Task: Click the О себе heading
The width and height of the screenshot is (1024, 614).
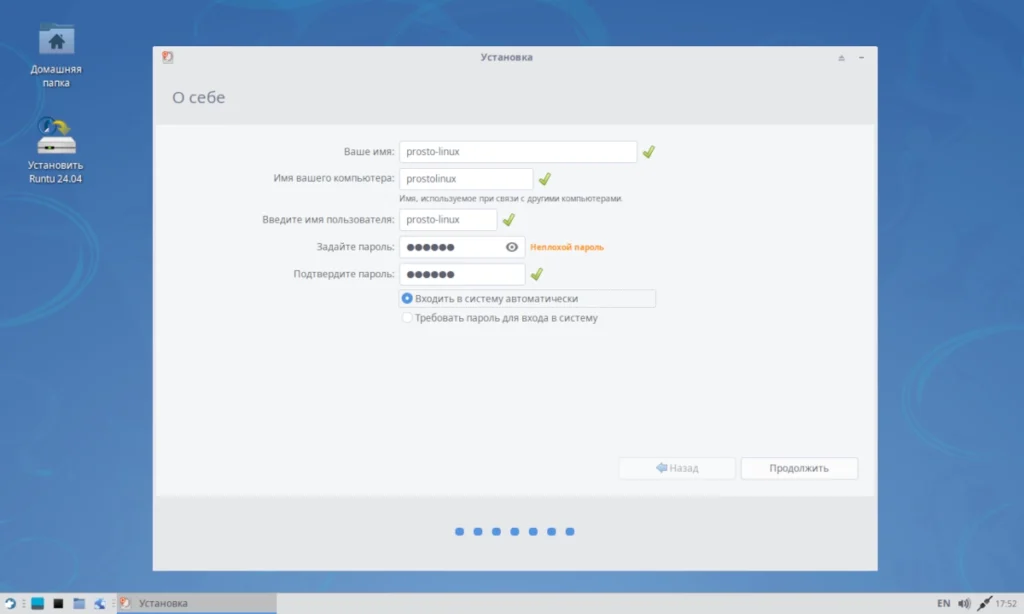Action: [199, 97]
